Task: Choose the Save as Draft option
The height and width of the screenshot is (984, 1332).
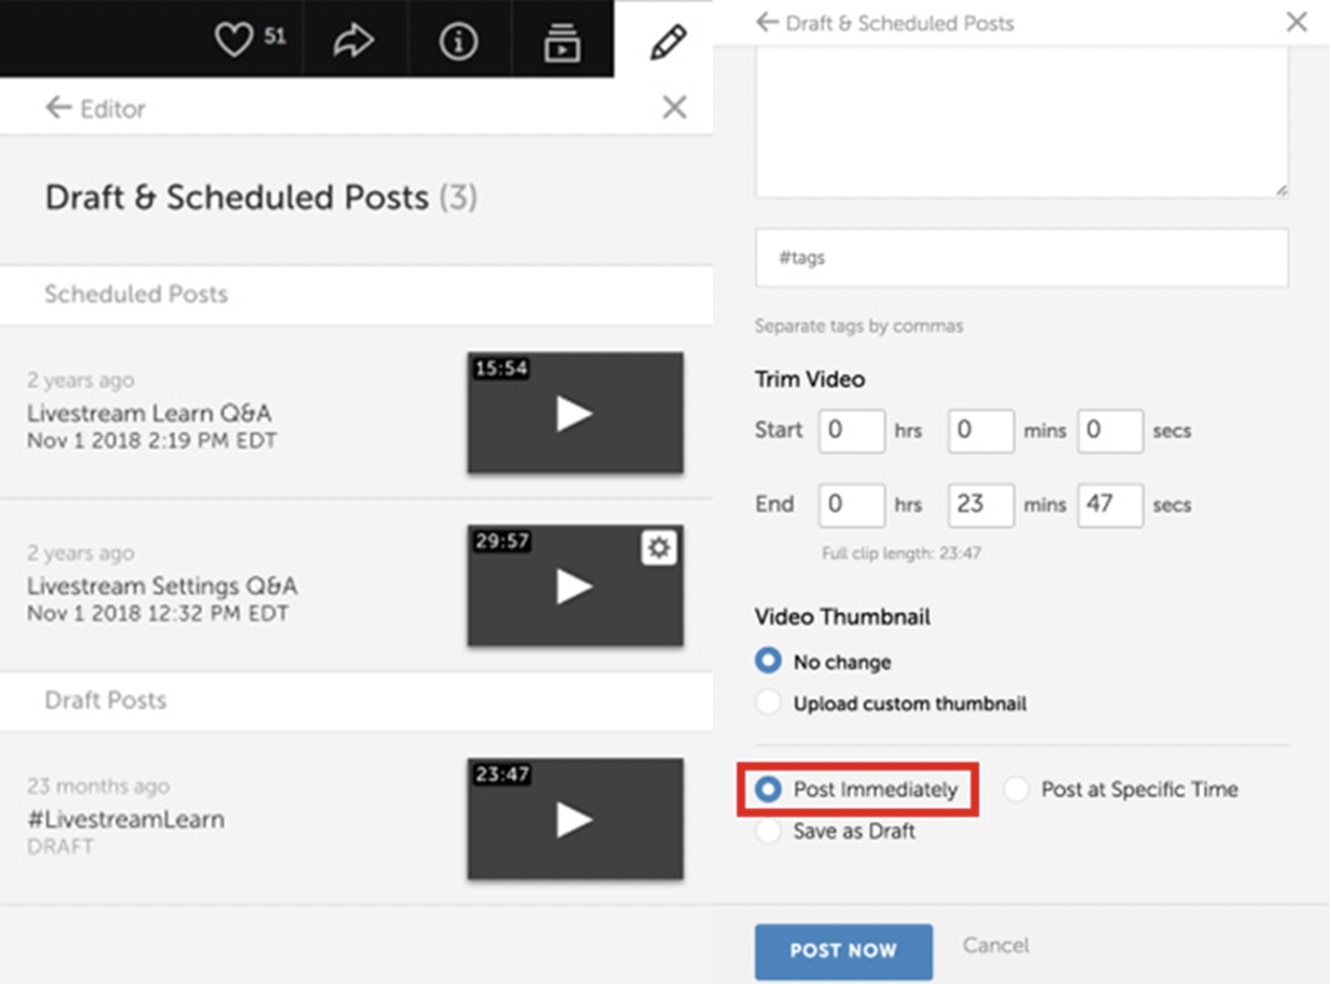Action: tap(768, 831)
